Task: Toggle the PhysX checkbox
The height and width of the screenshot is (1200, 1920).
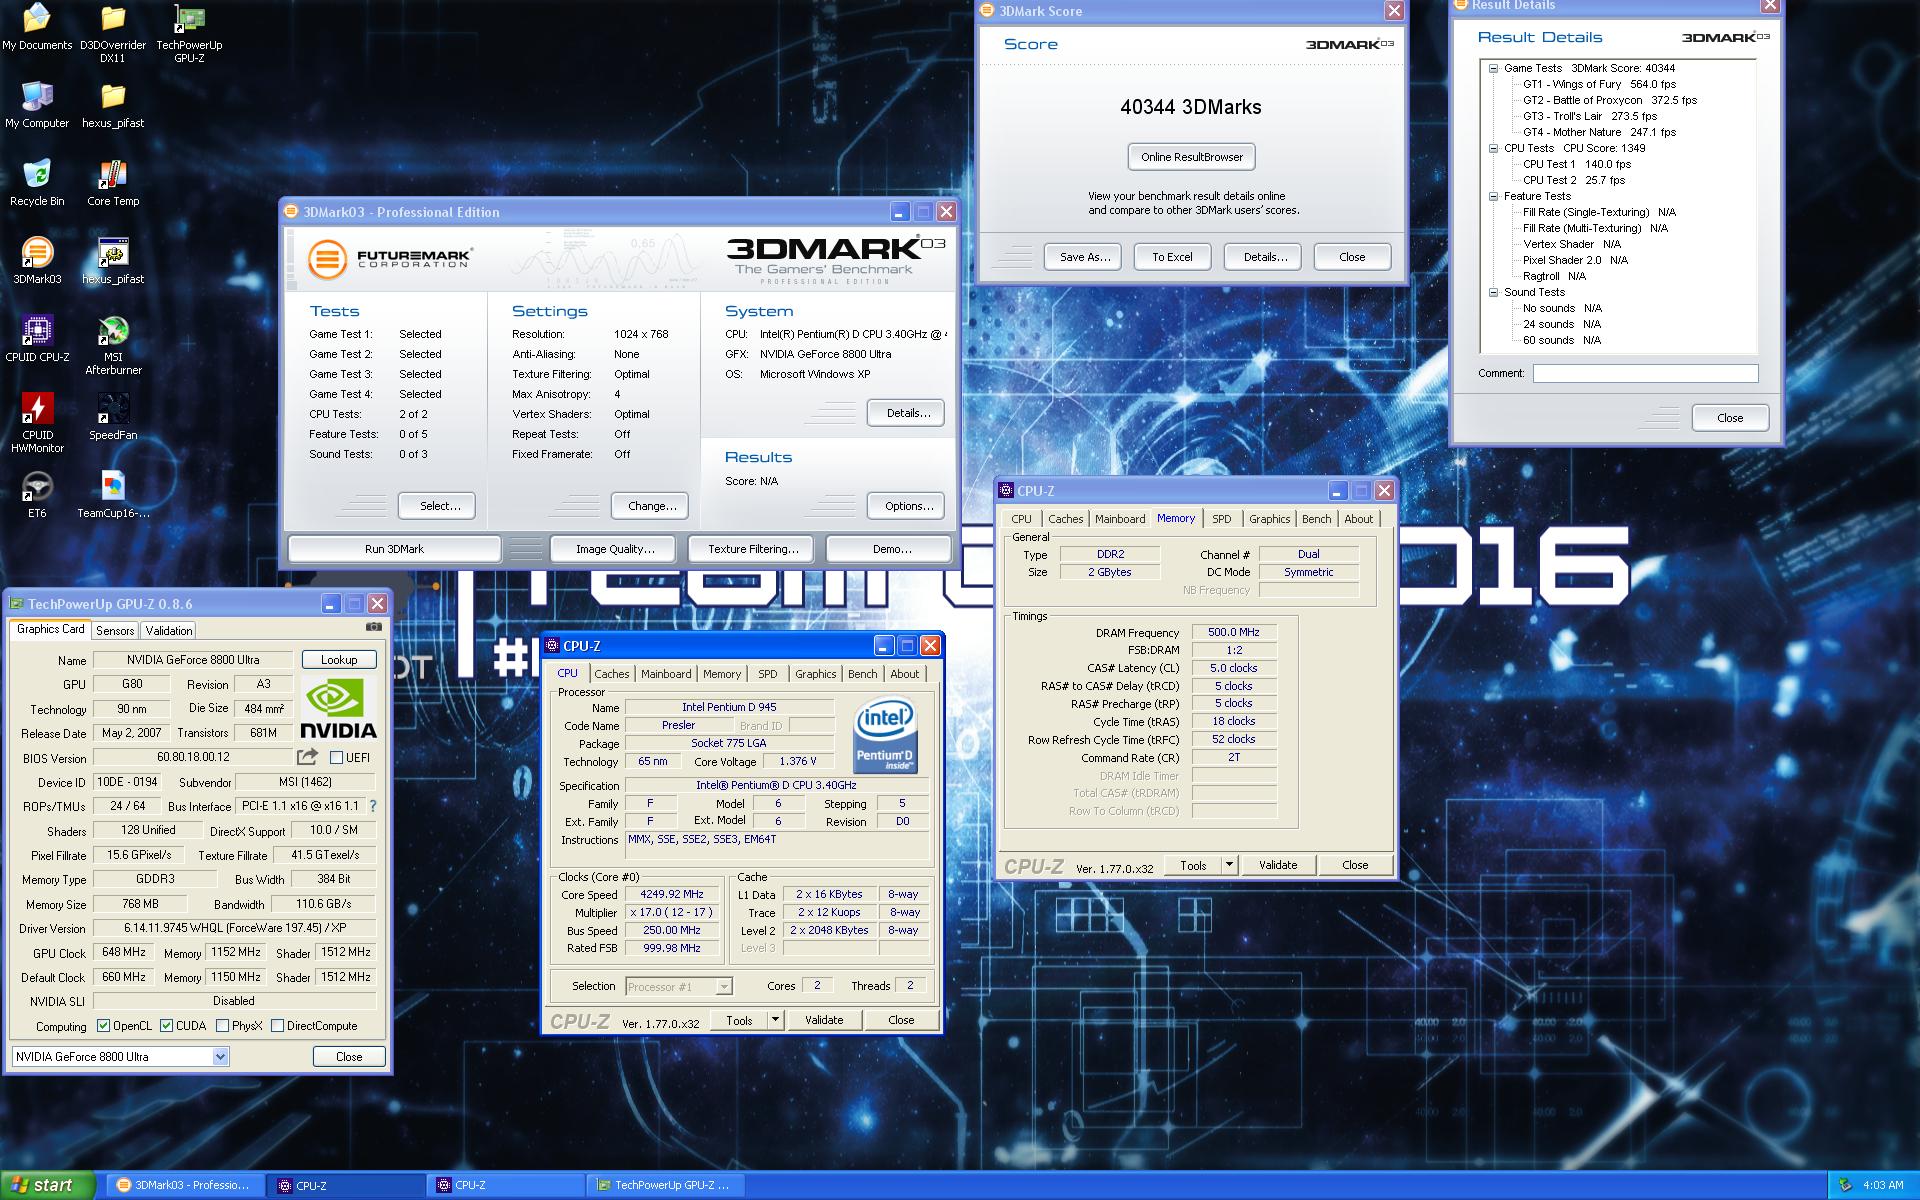Action: 222,1026
